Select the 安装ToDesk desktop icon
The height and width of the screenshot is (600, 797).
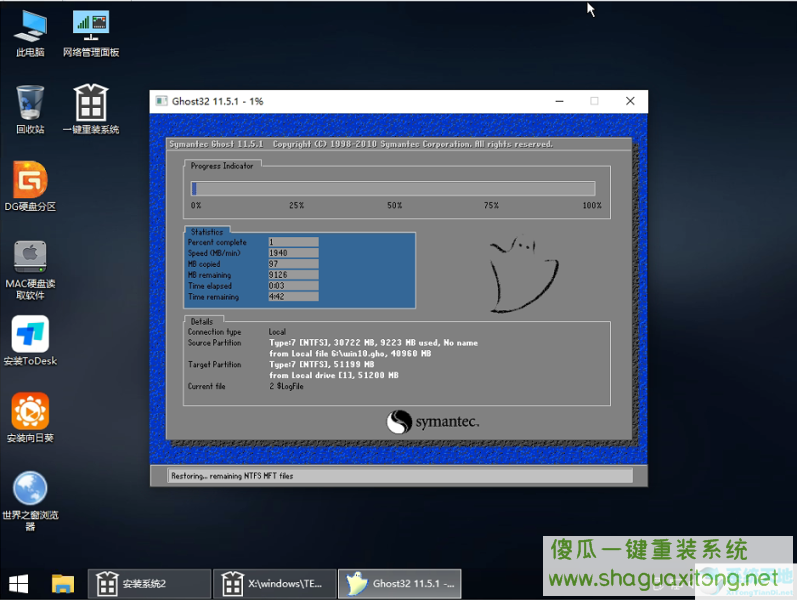tap(30, 341)
